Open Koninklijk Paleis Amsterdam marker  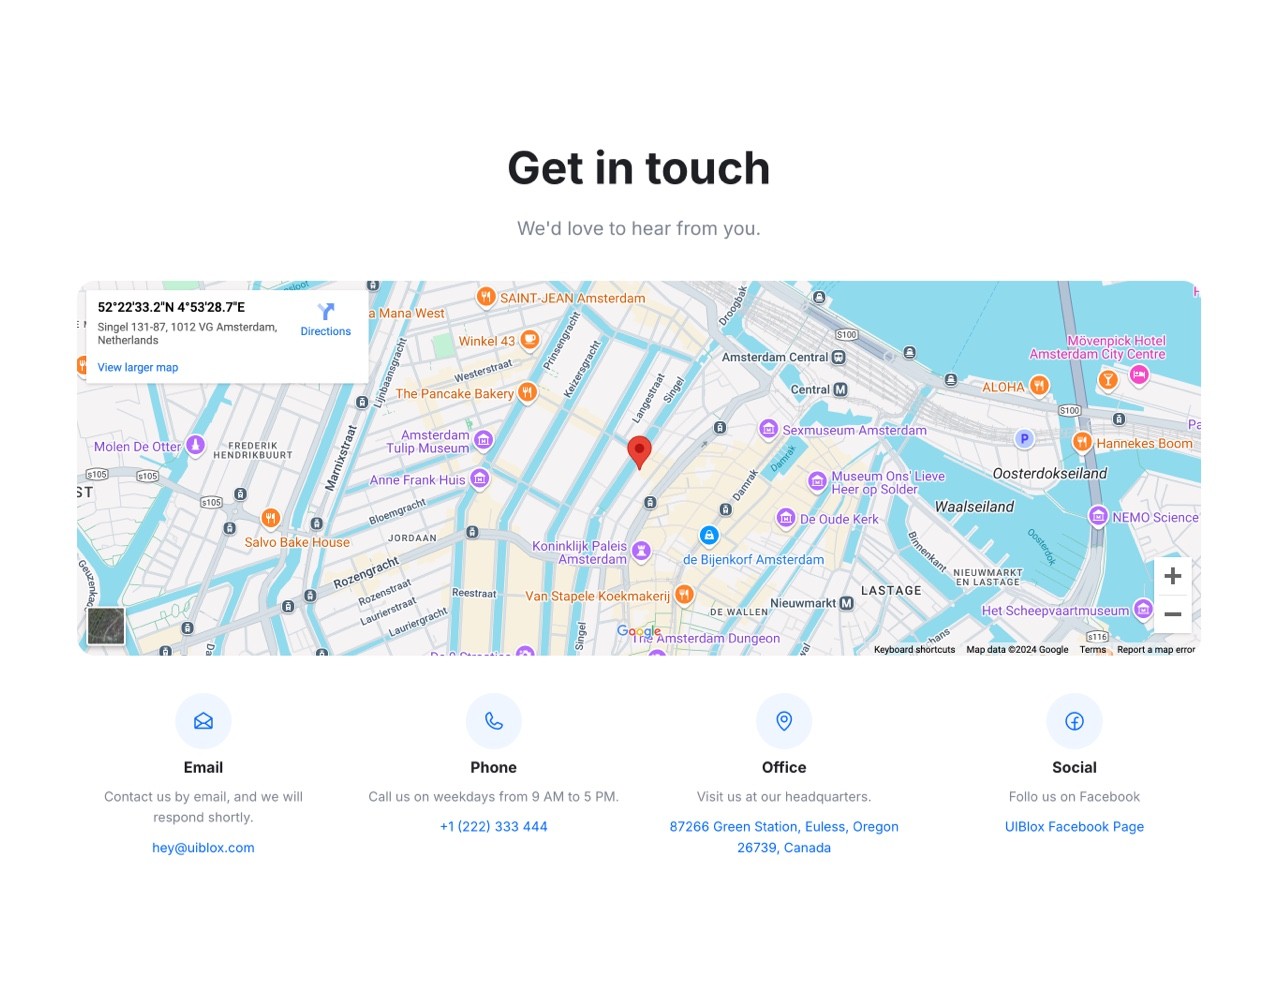pyautogui.click(x=642, y=550)
